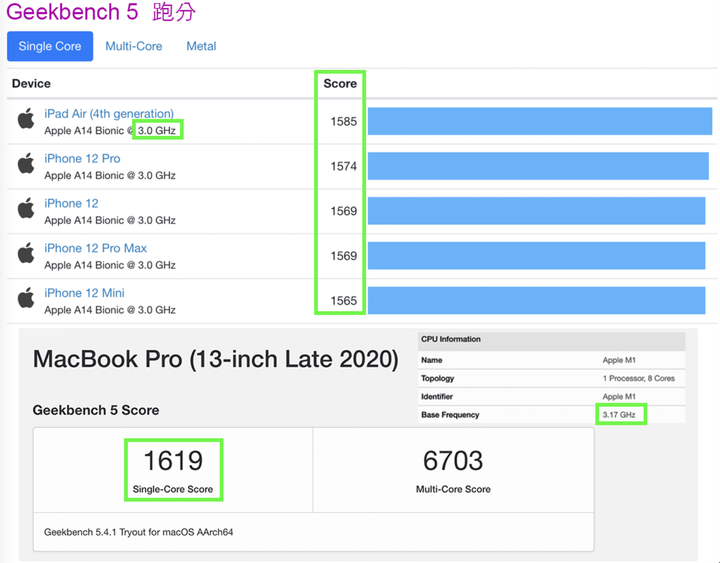Open the iPad Air (4th generation) link
The height and width of the screenshot is (563, 720).
point(109,113)
